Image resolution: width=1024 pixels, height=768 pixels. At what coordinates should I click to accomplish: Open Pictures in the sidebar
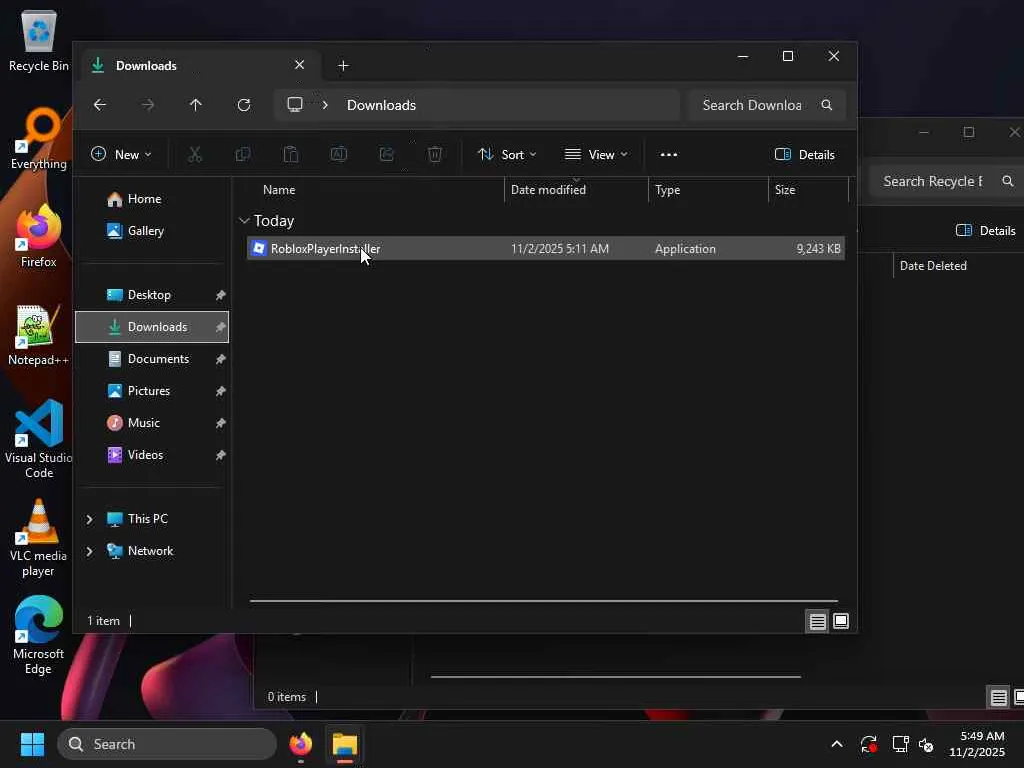pyautogui.click(x=152, y=391)
